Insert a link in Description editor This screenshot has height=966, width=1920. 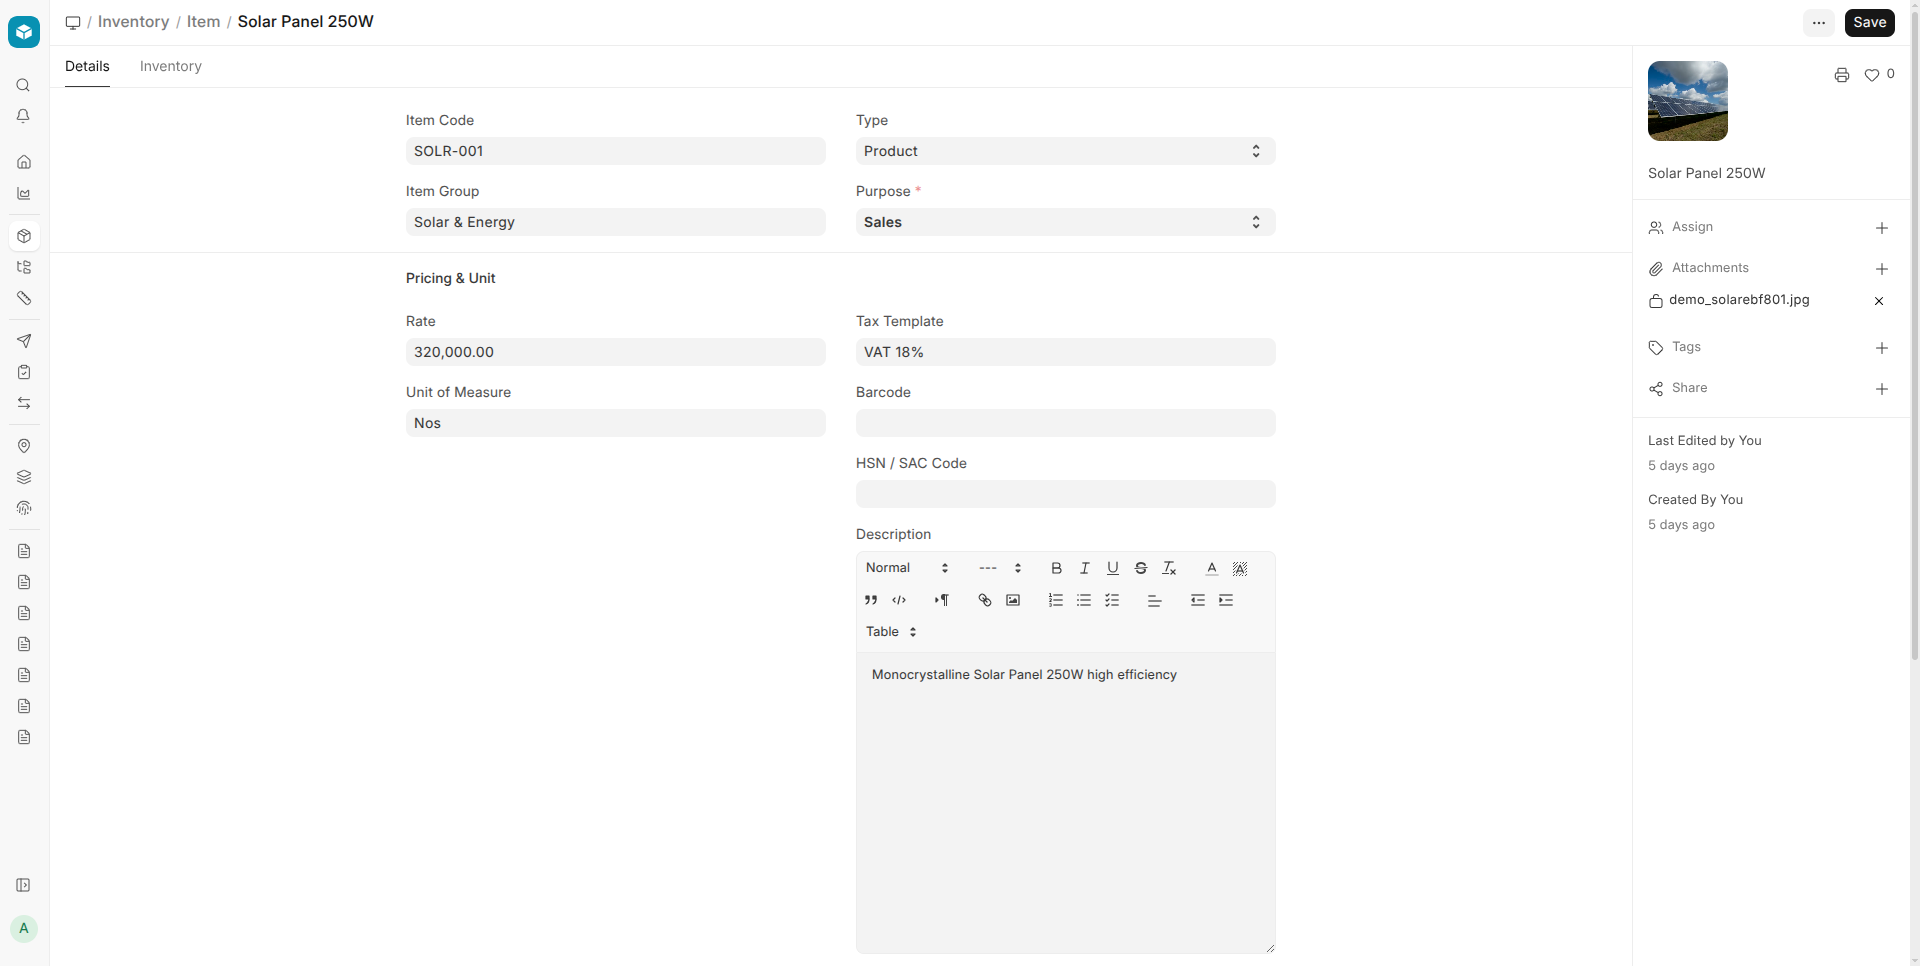985,600
